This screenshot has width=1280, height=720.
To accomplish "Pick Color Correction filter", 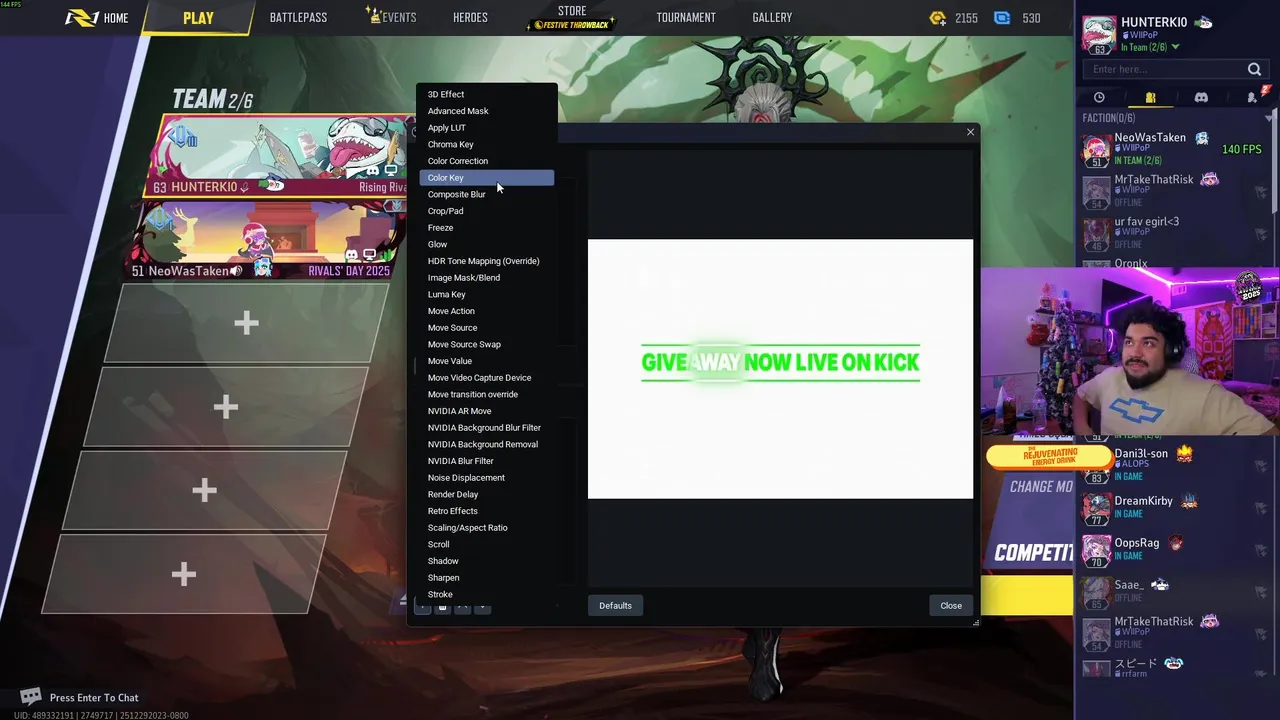I will (486, 161).
